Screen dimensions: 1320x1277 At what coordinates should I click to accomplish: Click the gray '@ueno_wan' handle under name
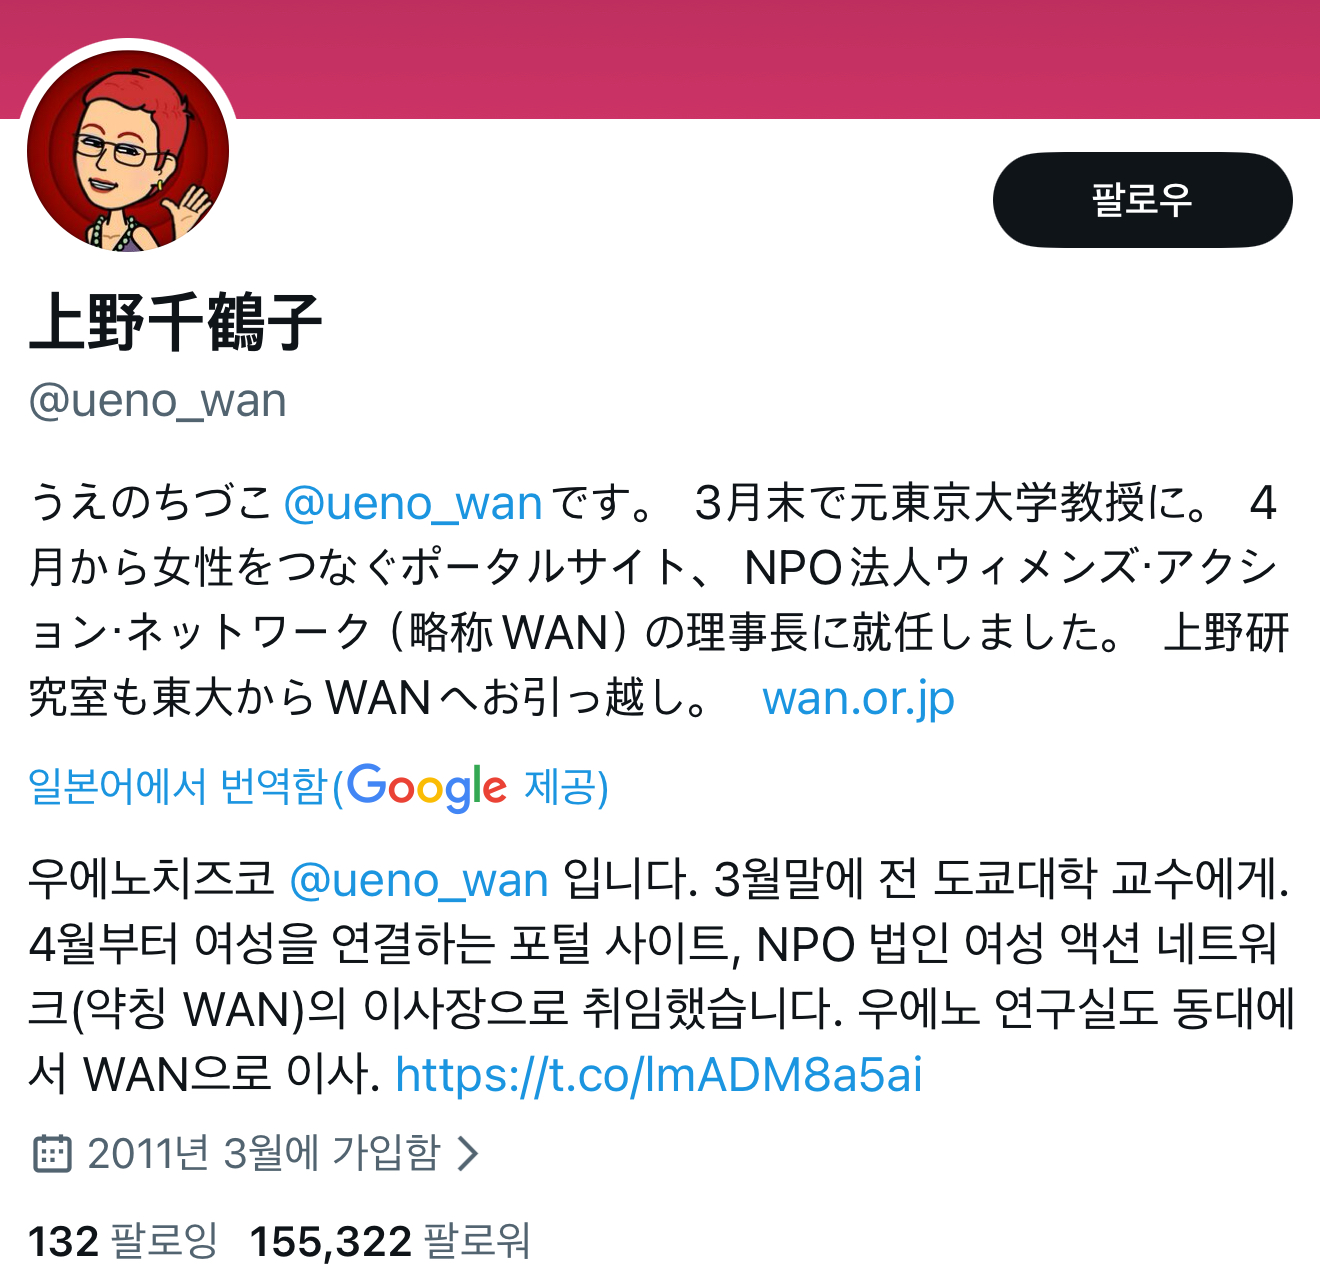158,400
